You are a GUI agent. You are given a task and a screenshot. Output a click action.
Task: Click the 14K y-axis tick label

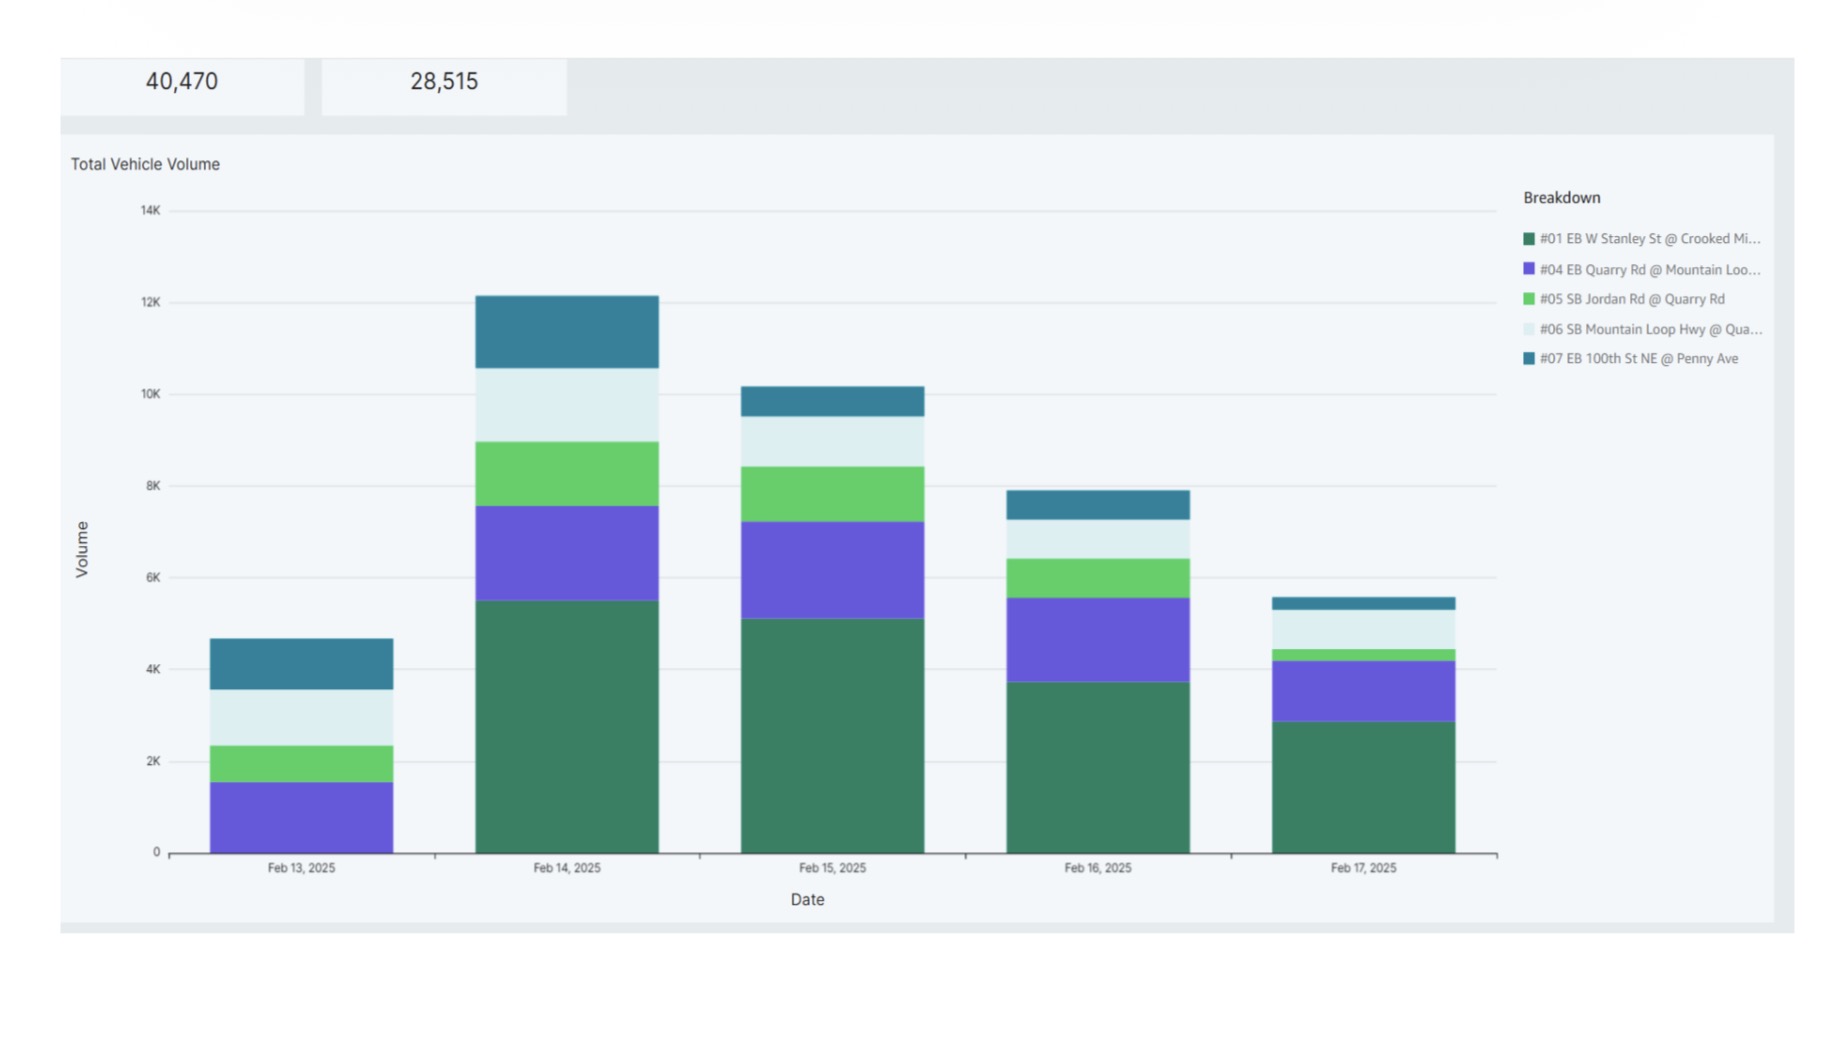point(150,210)
